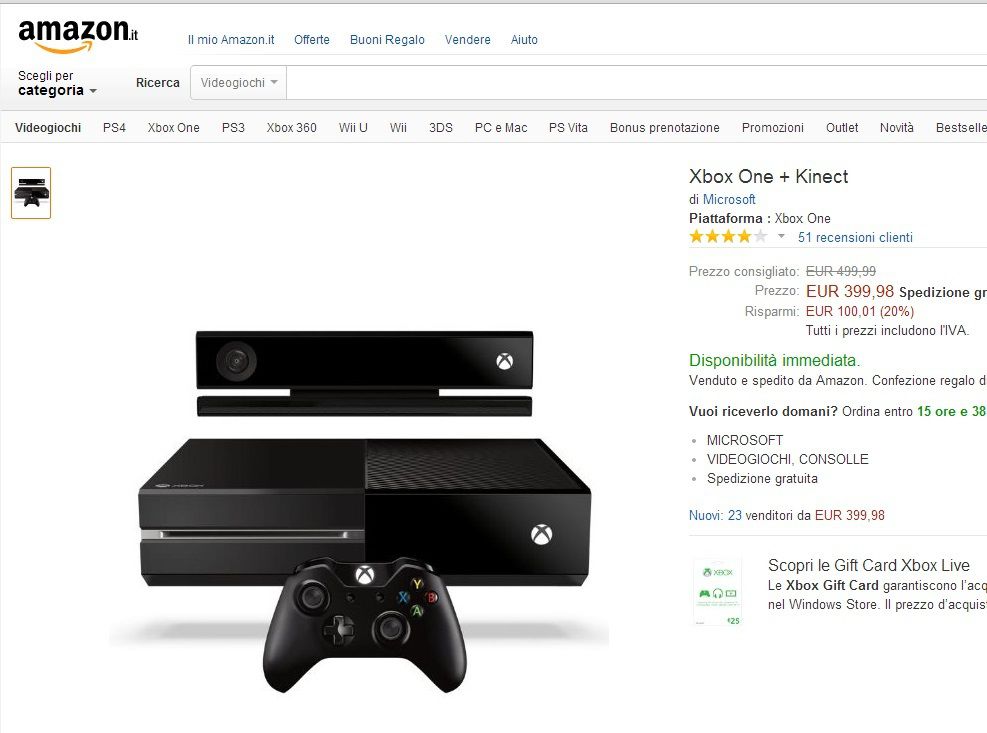This screenshot has height=733, width=987.
Task: Click the main Xbox One console image
Action: coord(363,511)
